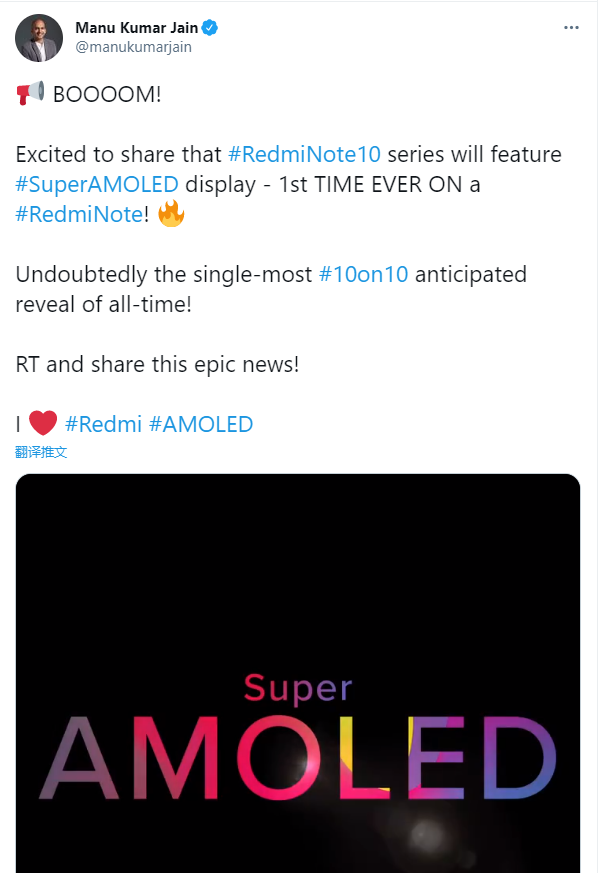Image resolution: width=598 pixels, height=873 pixels.
Task: Click the AMOLED lettering in the video
Action: pyautogui.click(x=298, y=758)
